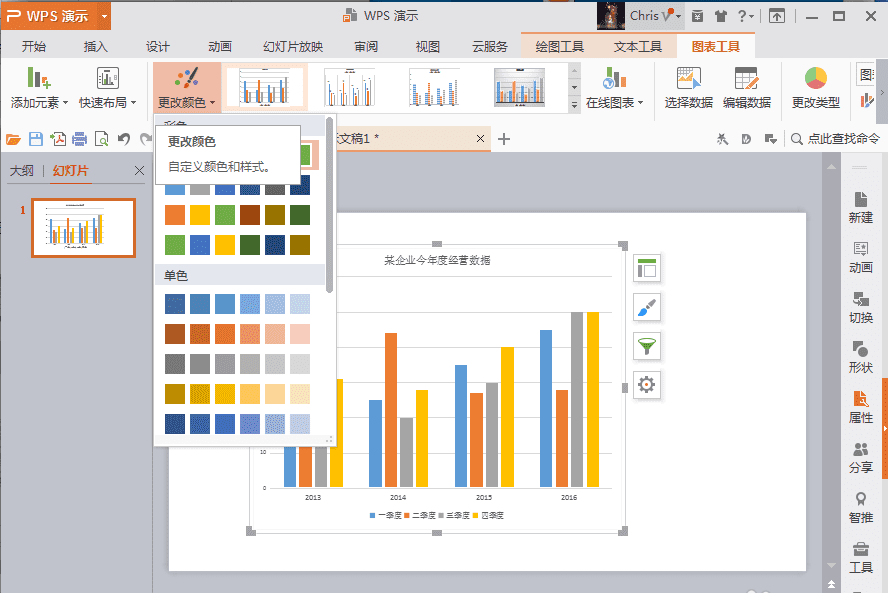Click chart title 某企业今年度经营数据
The image size is (888, 593).
(437, 260)
